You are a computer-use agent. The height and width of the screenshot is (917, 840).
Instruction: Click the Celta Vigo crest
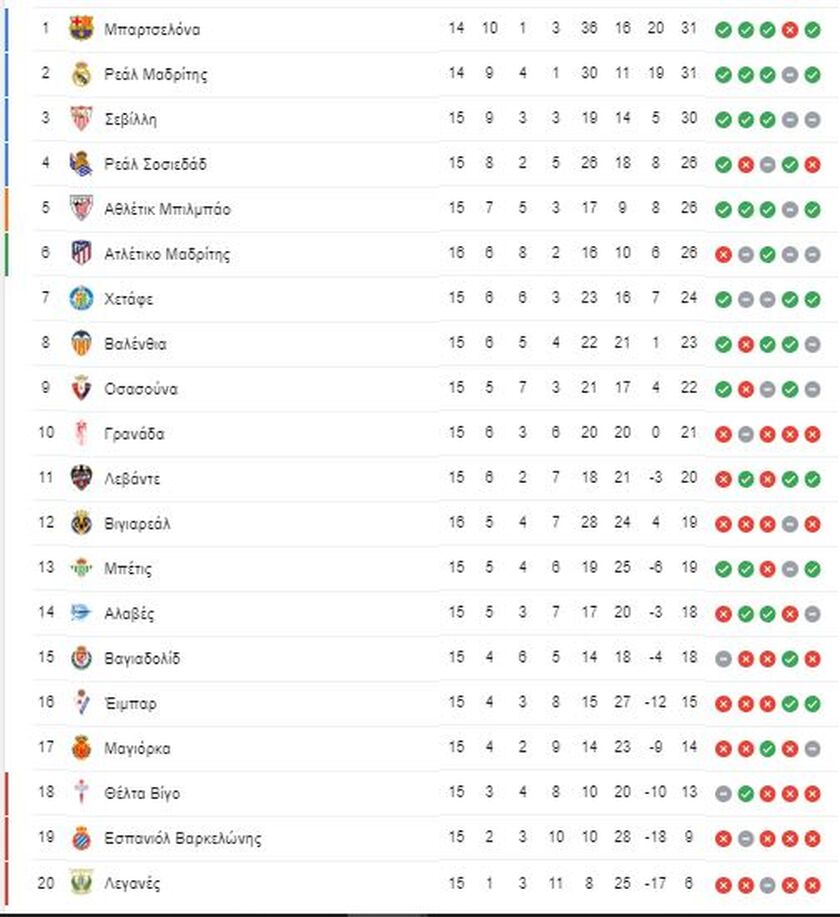tap(81, 793)
